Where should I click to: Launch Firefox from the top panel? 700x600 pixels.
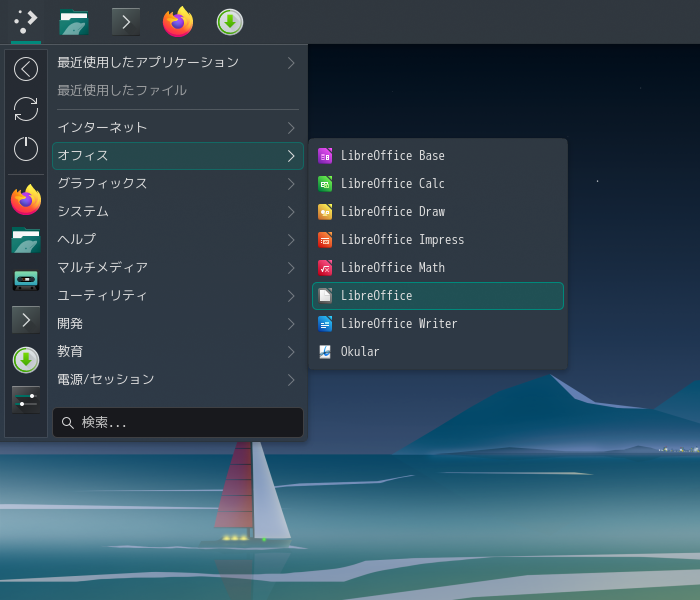tap(178, 21)
